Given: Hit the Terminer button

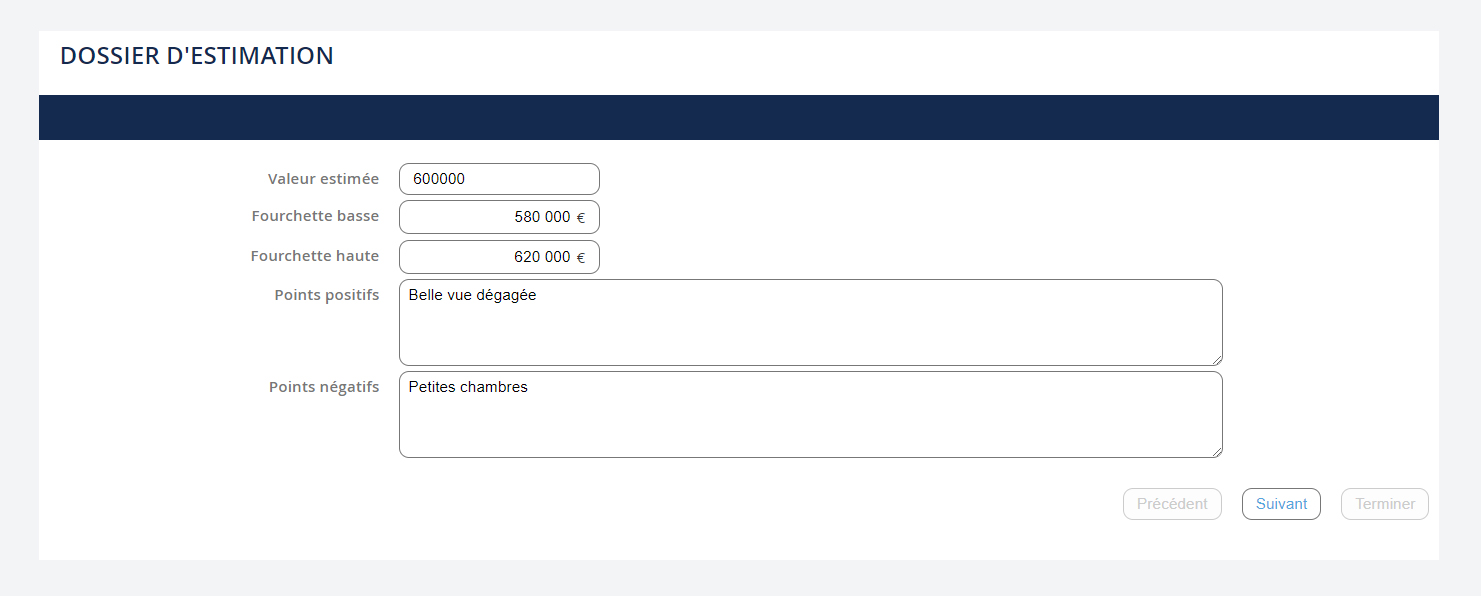Looking at the screenshot, I should click(x=1385, y=504).
